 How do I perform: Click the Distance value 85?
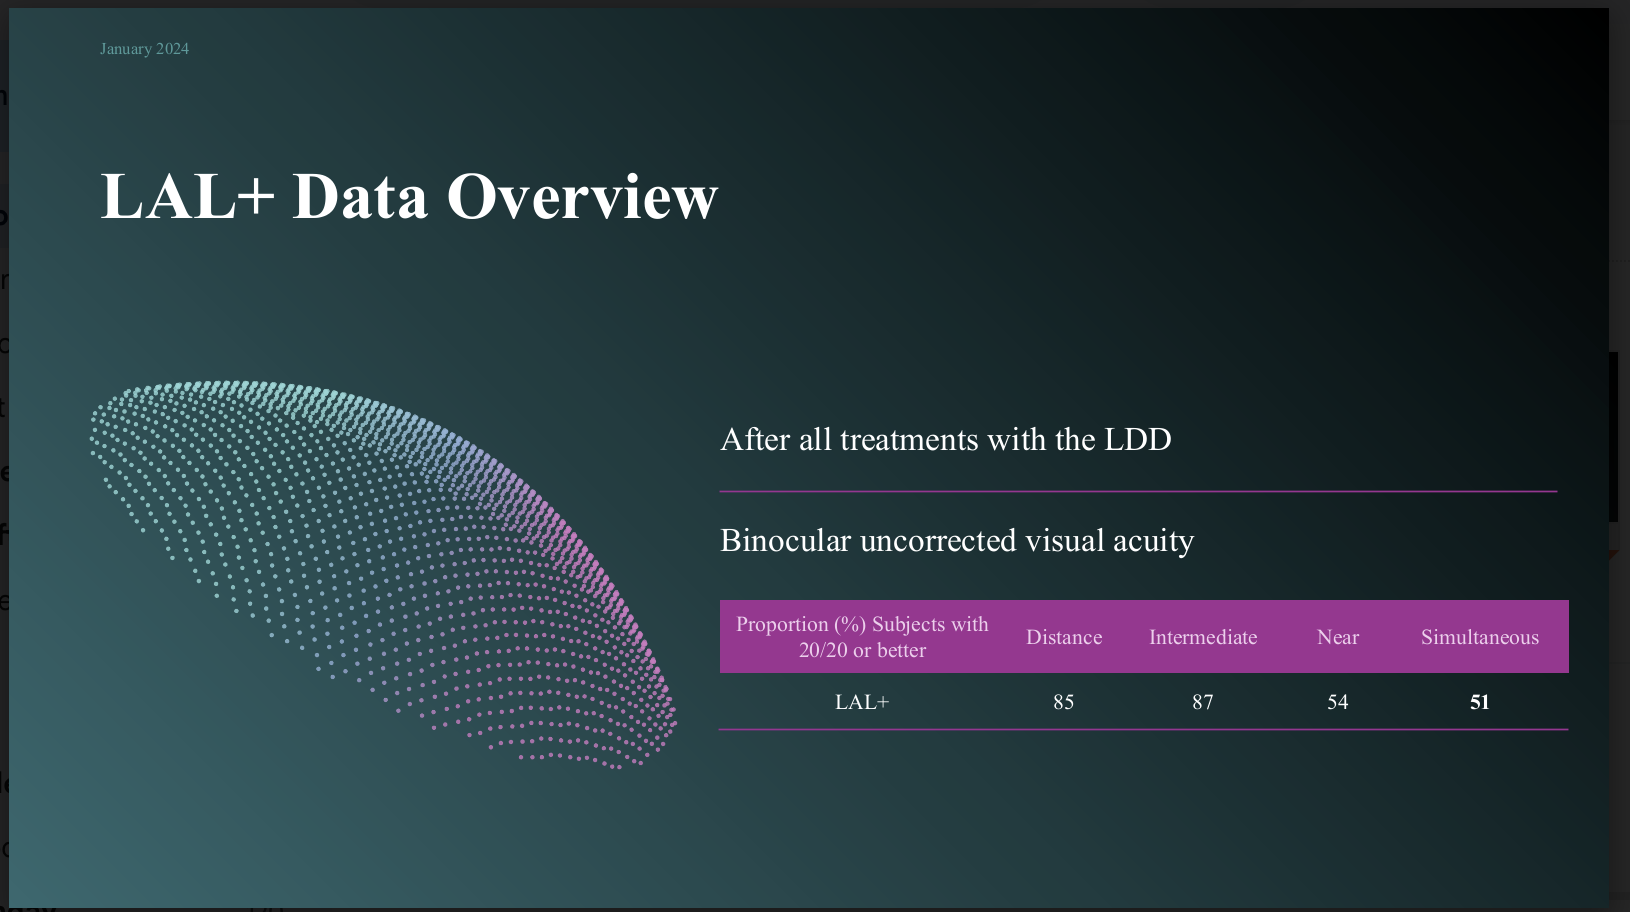[1064, 702]
